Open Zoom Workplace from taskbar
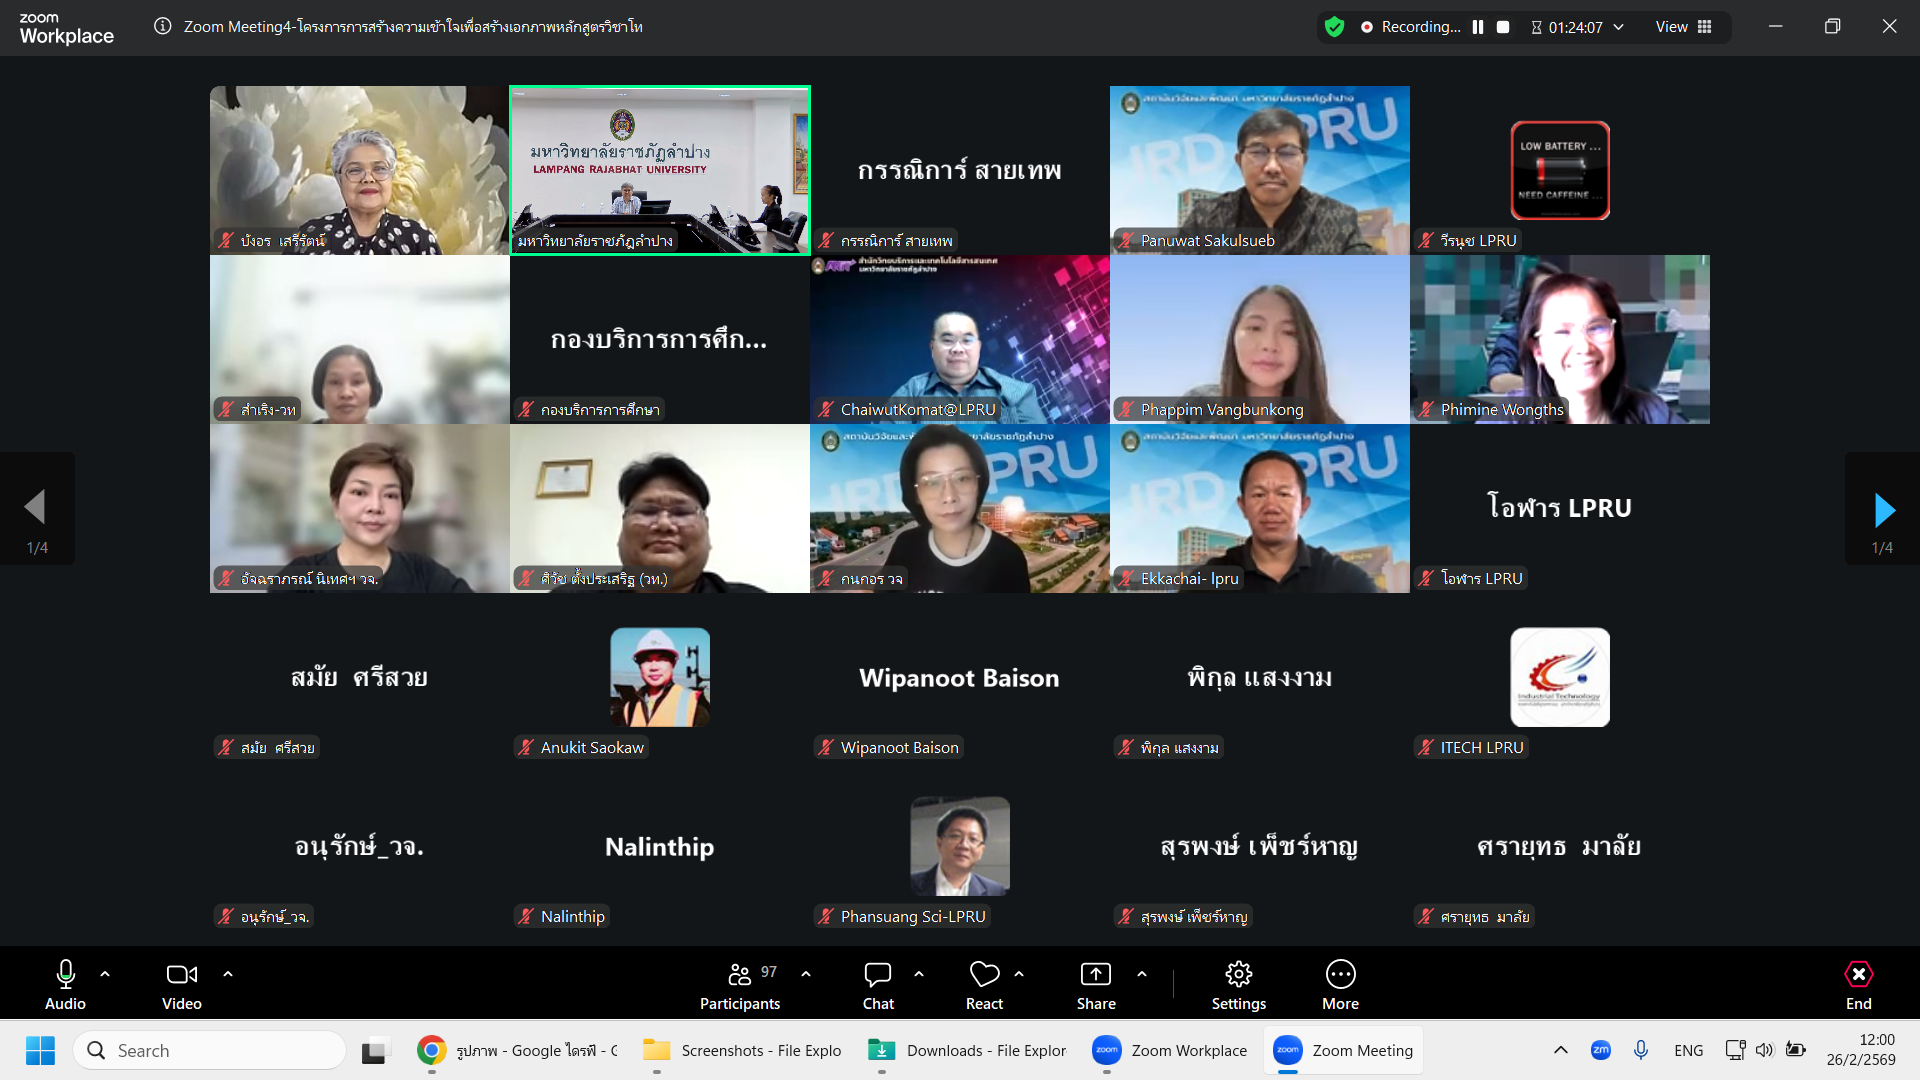 1168,1050
